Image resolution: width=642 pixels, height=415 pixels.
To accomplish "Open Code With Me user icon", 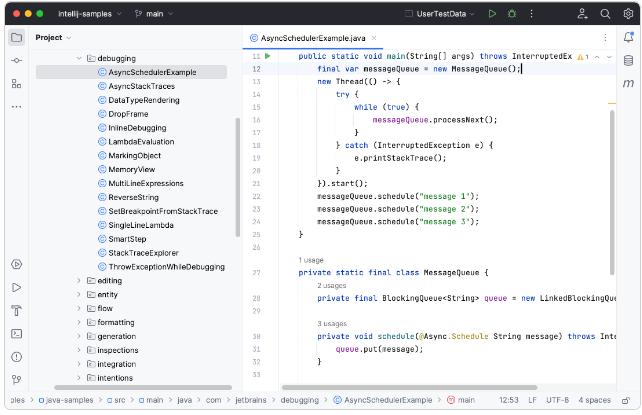I will click(x=582, y=14).
